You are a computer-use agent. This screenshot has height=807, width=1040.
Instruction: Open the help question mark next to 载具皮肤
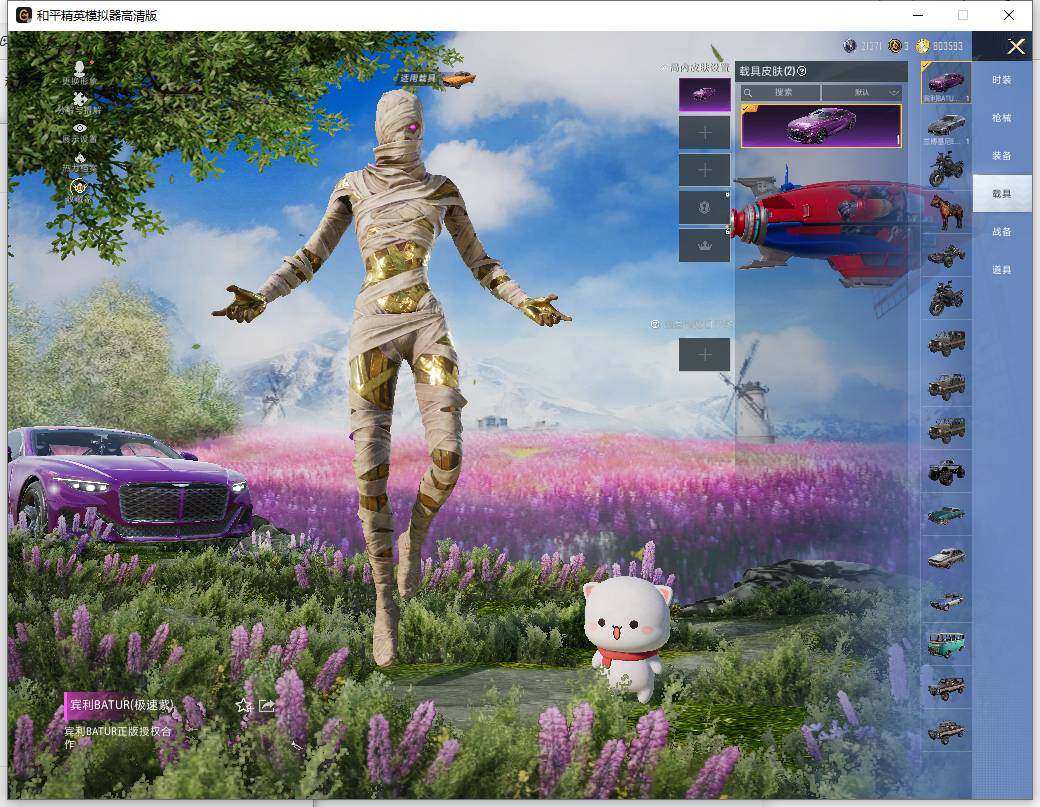[x=802, y=71]
